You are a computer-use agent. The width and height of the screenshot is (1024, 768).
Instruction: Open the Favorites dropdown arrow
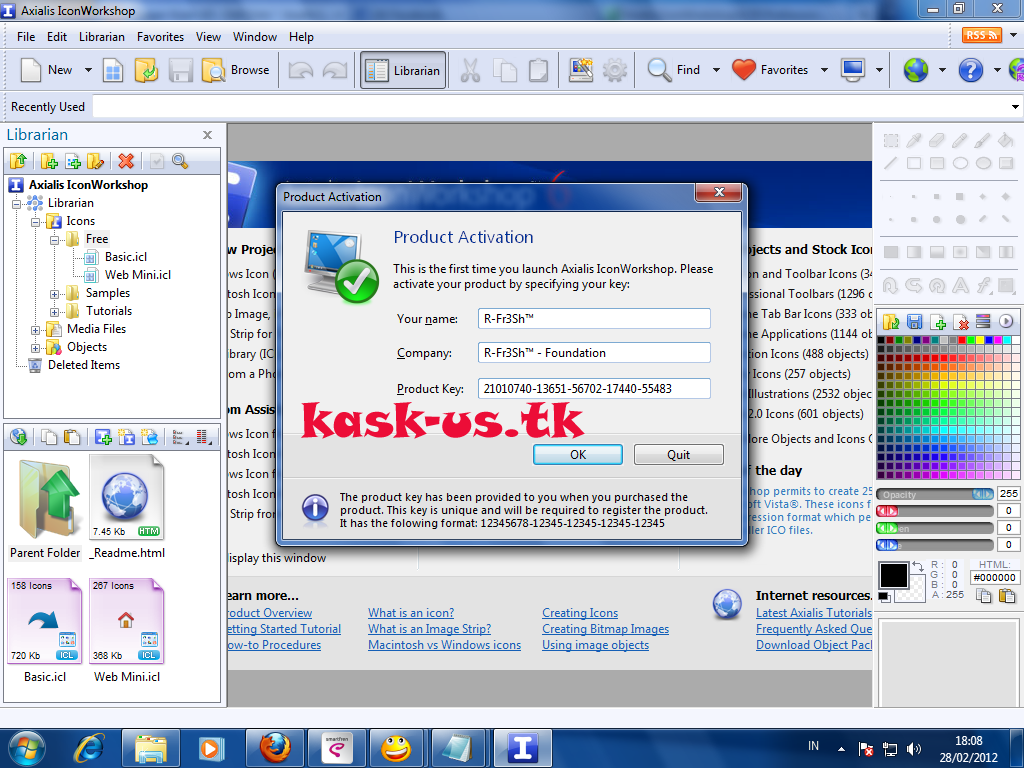point(824,70)
